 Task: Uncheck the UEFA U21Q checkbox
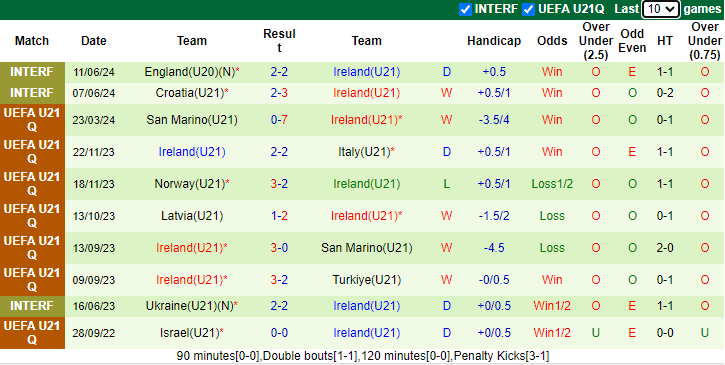point(528,9)
